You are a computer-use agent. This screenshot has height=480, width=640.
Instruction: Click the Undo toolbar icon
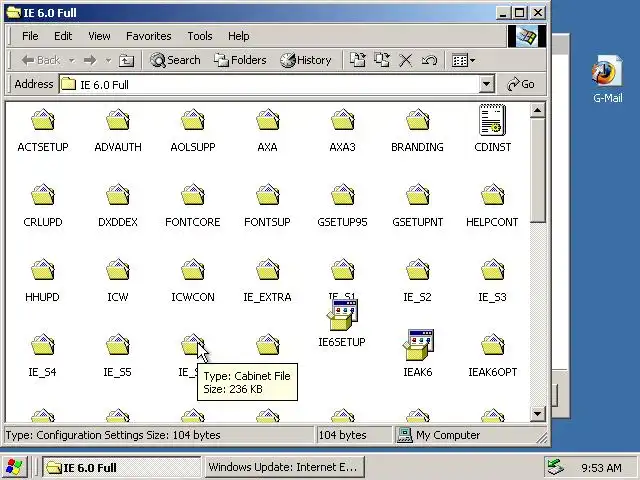pos(429,60)
